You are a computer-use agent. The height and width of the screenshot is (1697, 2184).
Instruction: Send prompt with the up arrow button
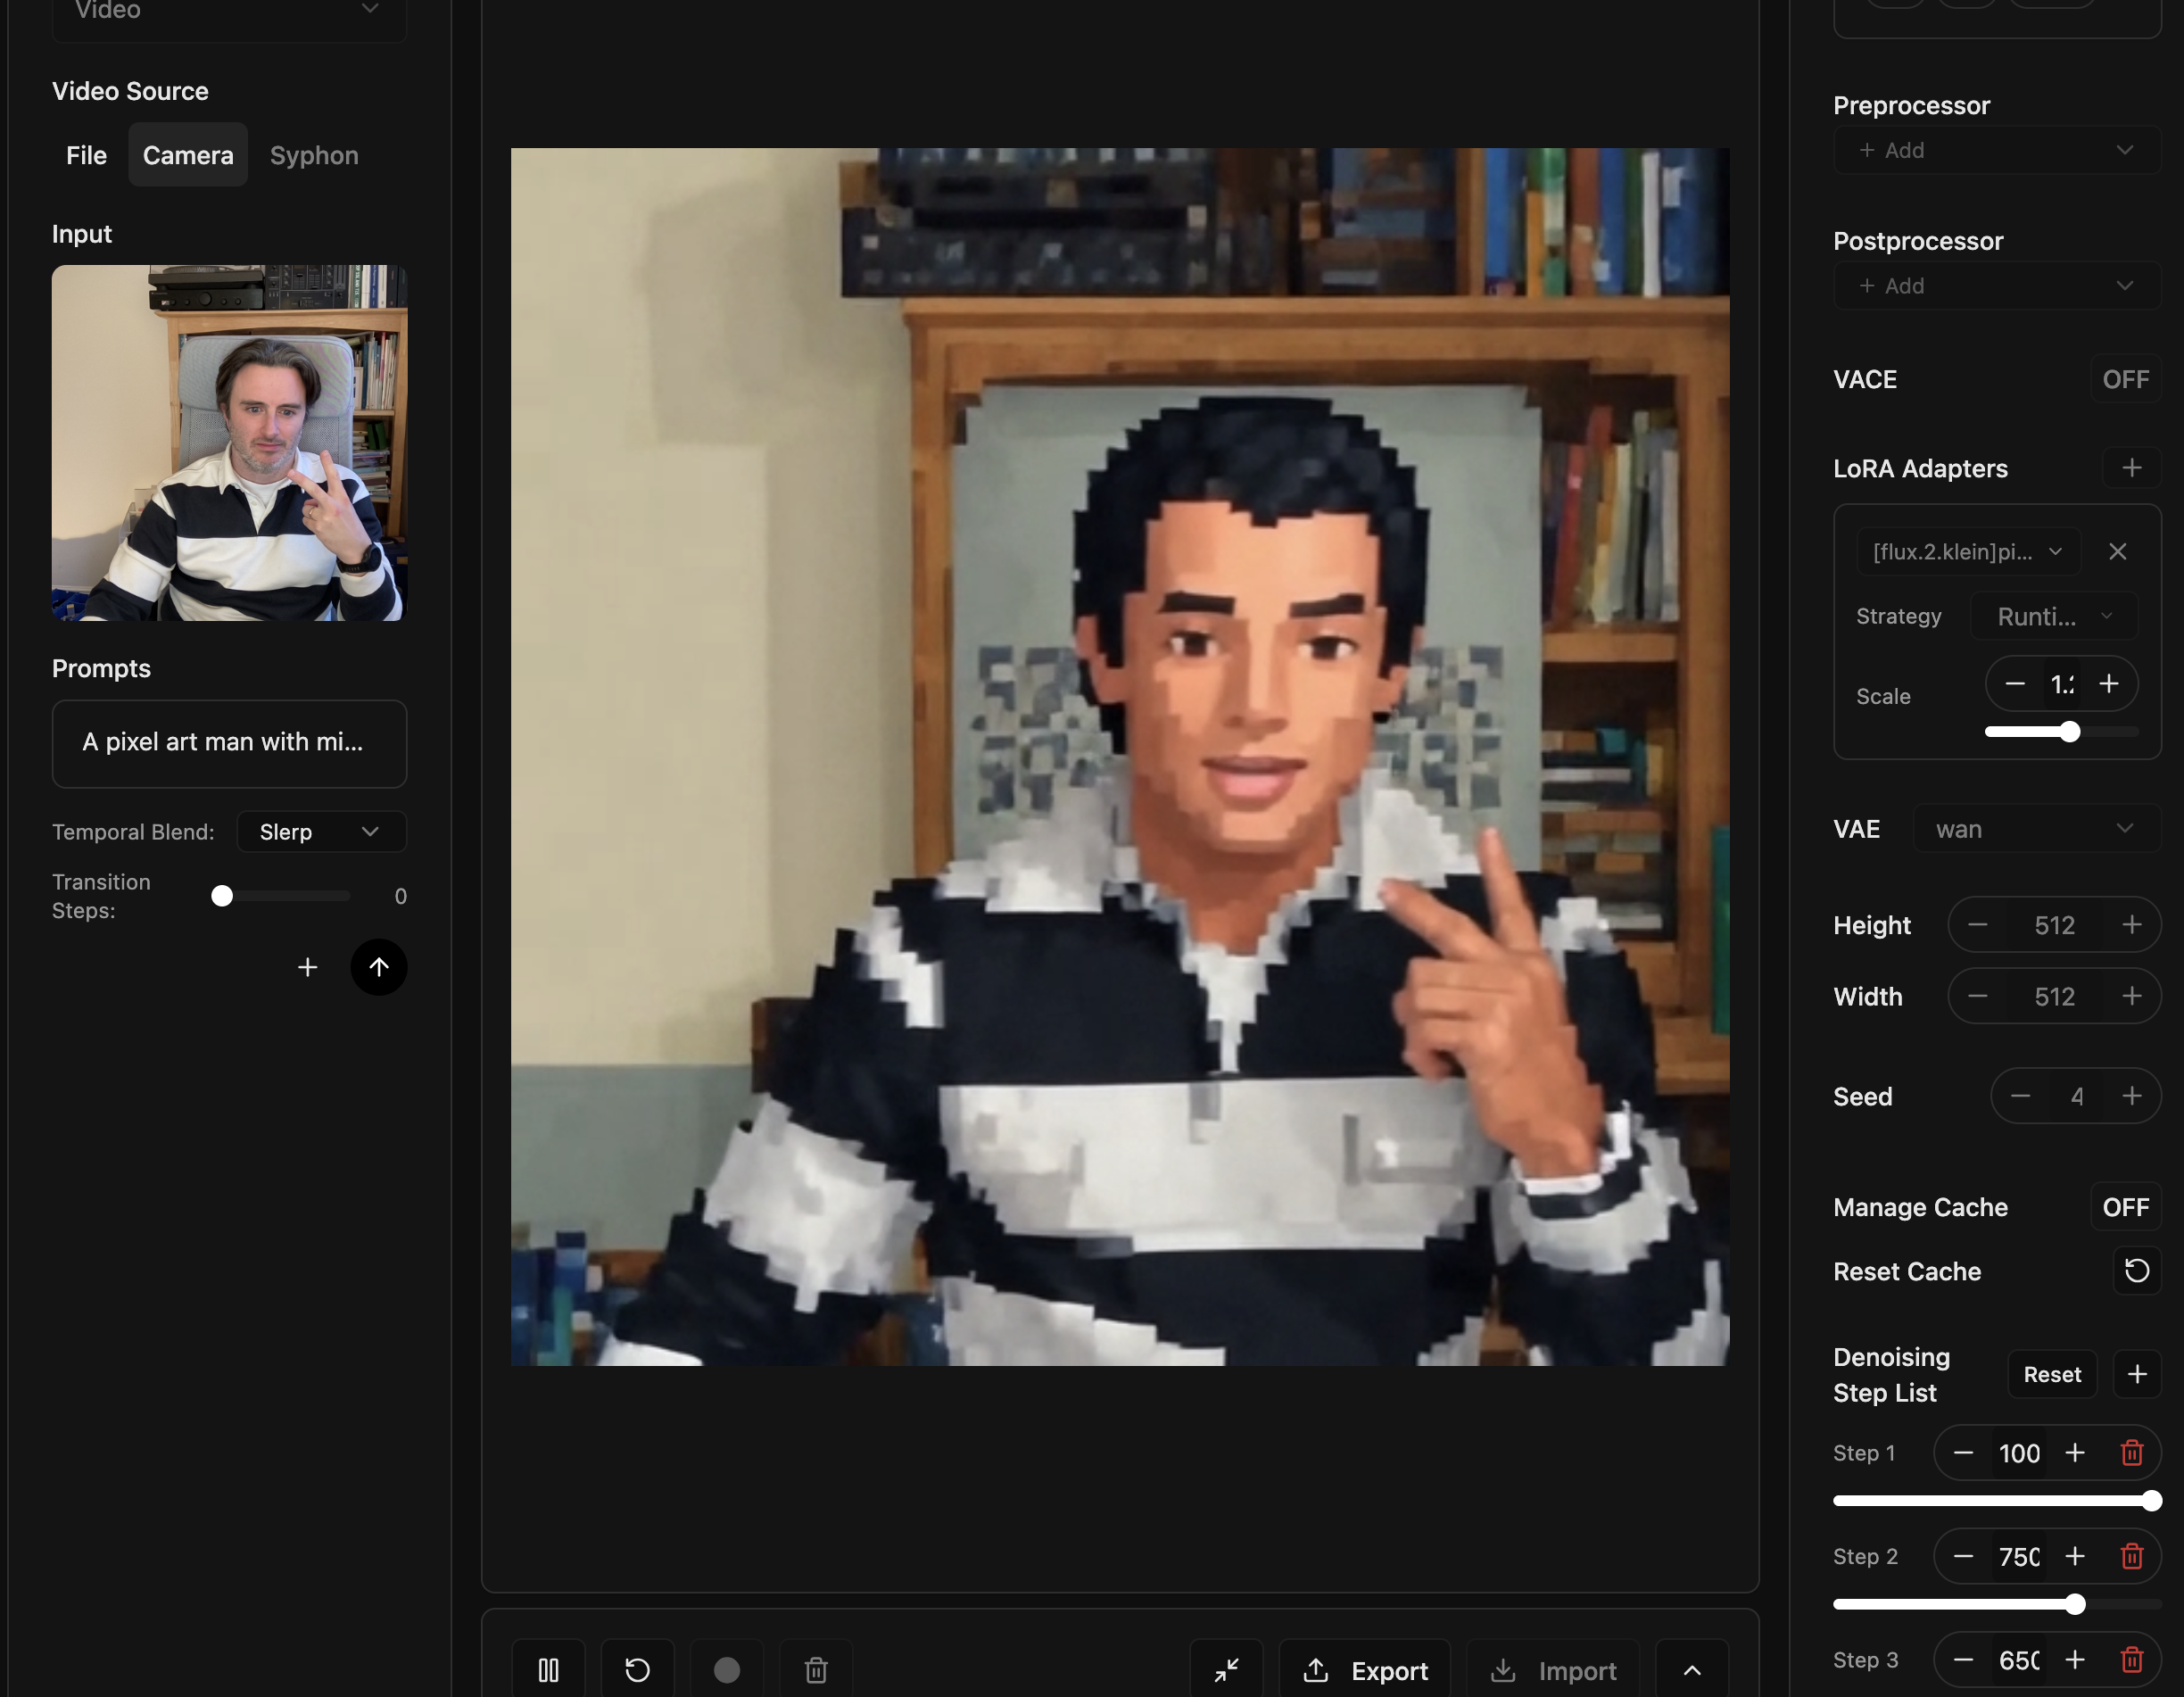[378, 966]
